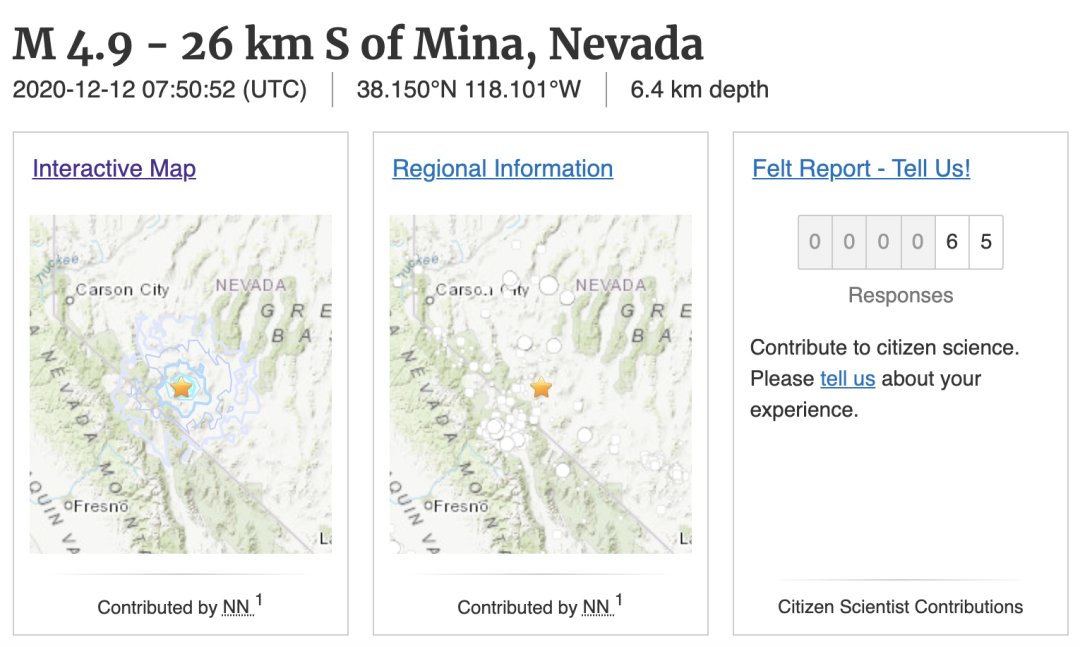Click the NN contributor under Regional Information
The width and height of the screenshot is (1080, 647).
click(596, 607)
